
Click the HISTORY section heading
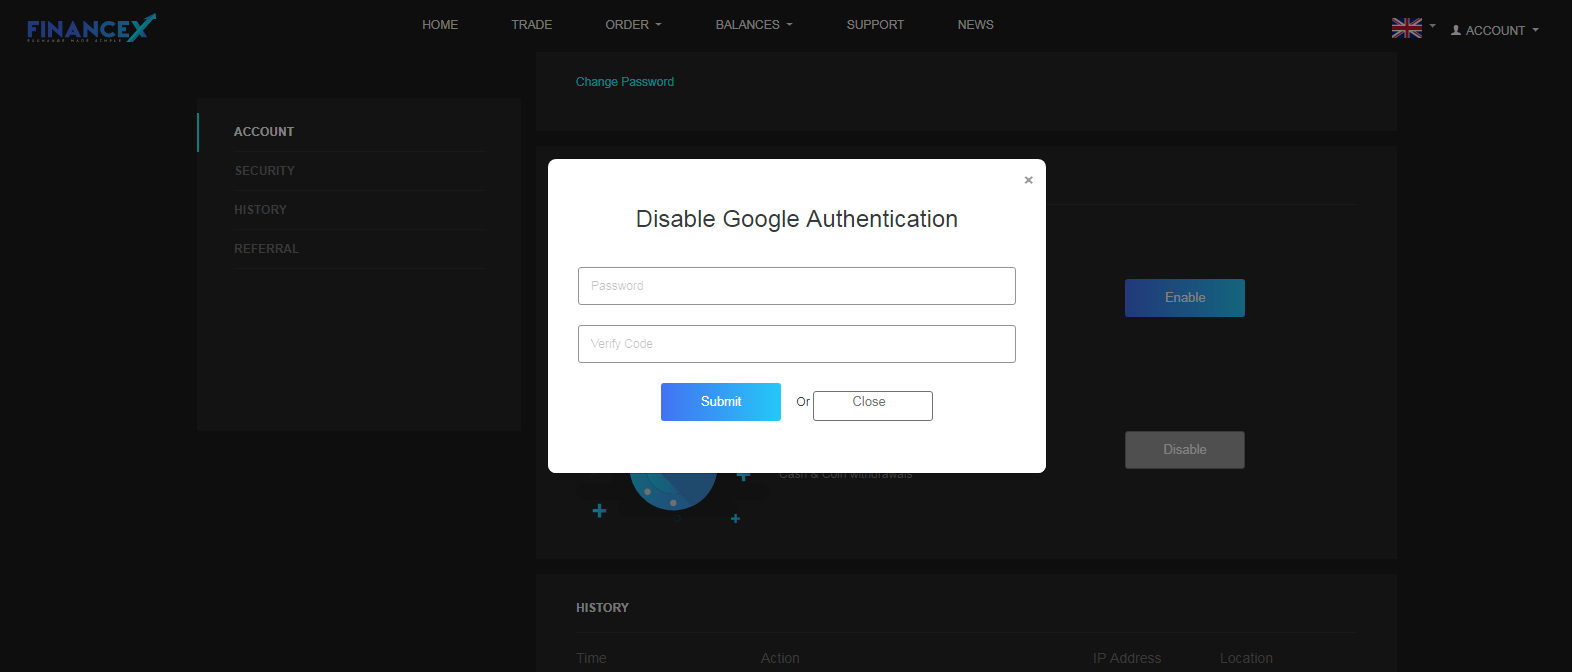[602, 608]
